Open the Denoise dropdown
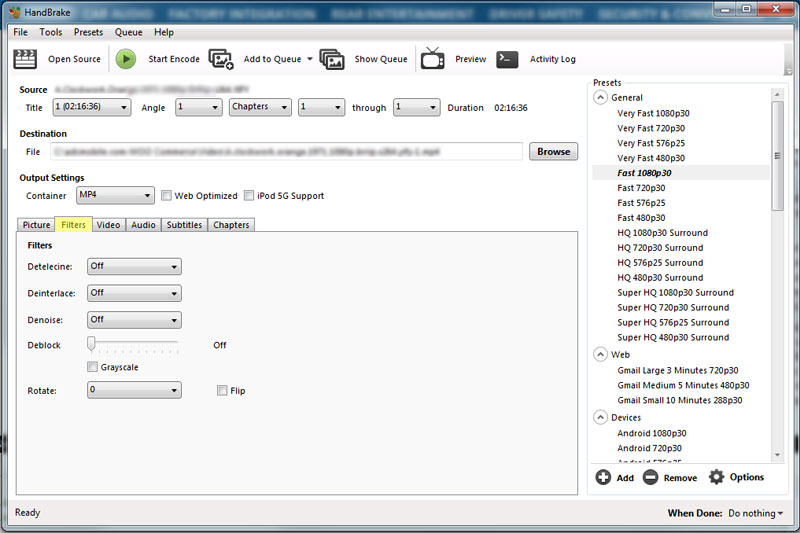The image size is (800, 533). pos(134,320)
